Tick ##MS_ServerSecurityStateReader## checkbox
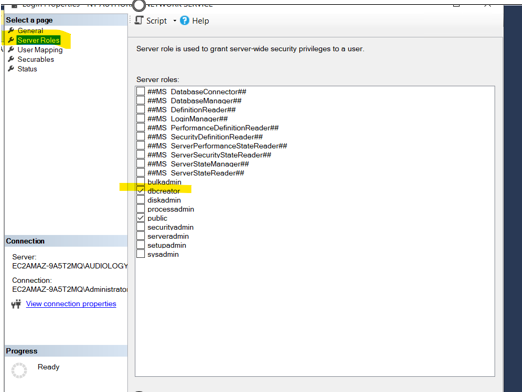Screen dimensions: 522x392 point(141,155)
